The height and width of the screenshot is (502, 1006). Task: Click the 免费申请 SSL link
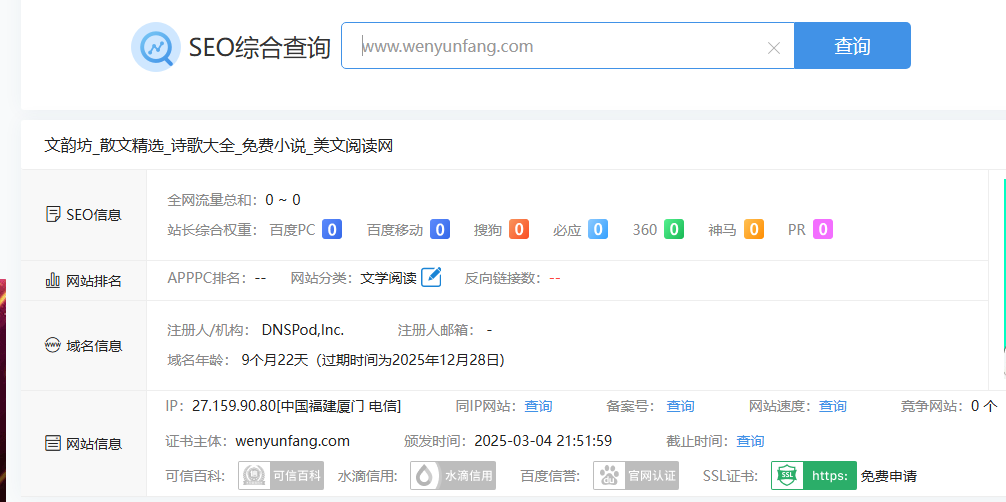tap(889, 476)
